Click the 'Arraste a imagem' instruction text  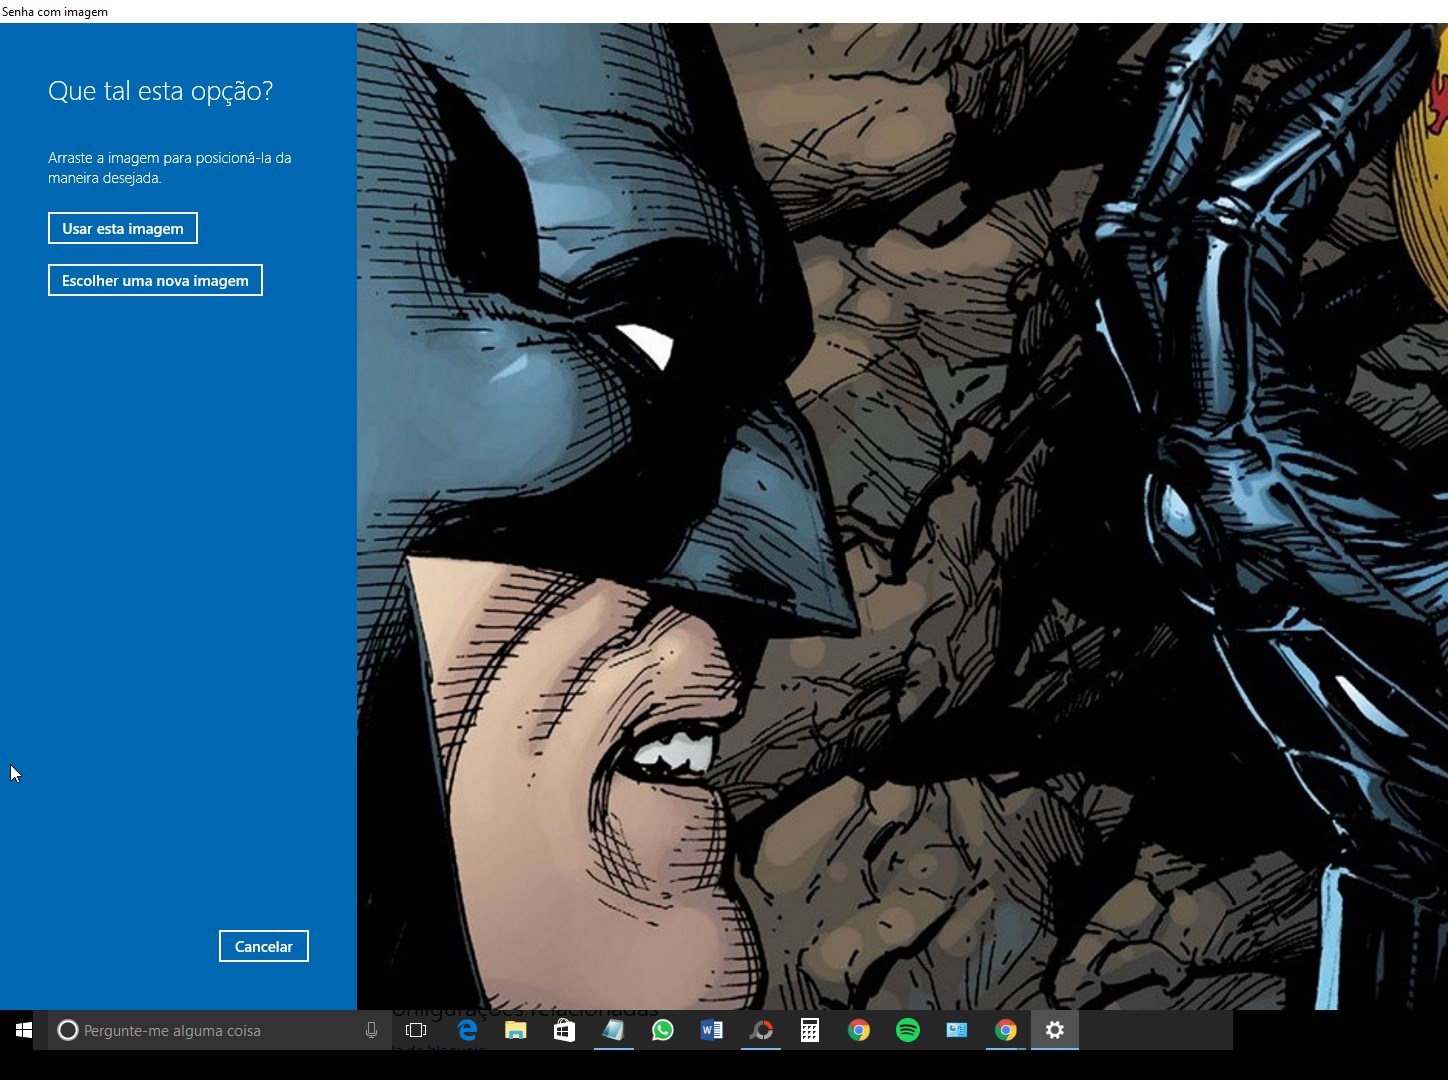pyautogui.click(x=170, y=168)
